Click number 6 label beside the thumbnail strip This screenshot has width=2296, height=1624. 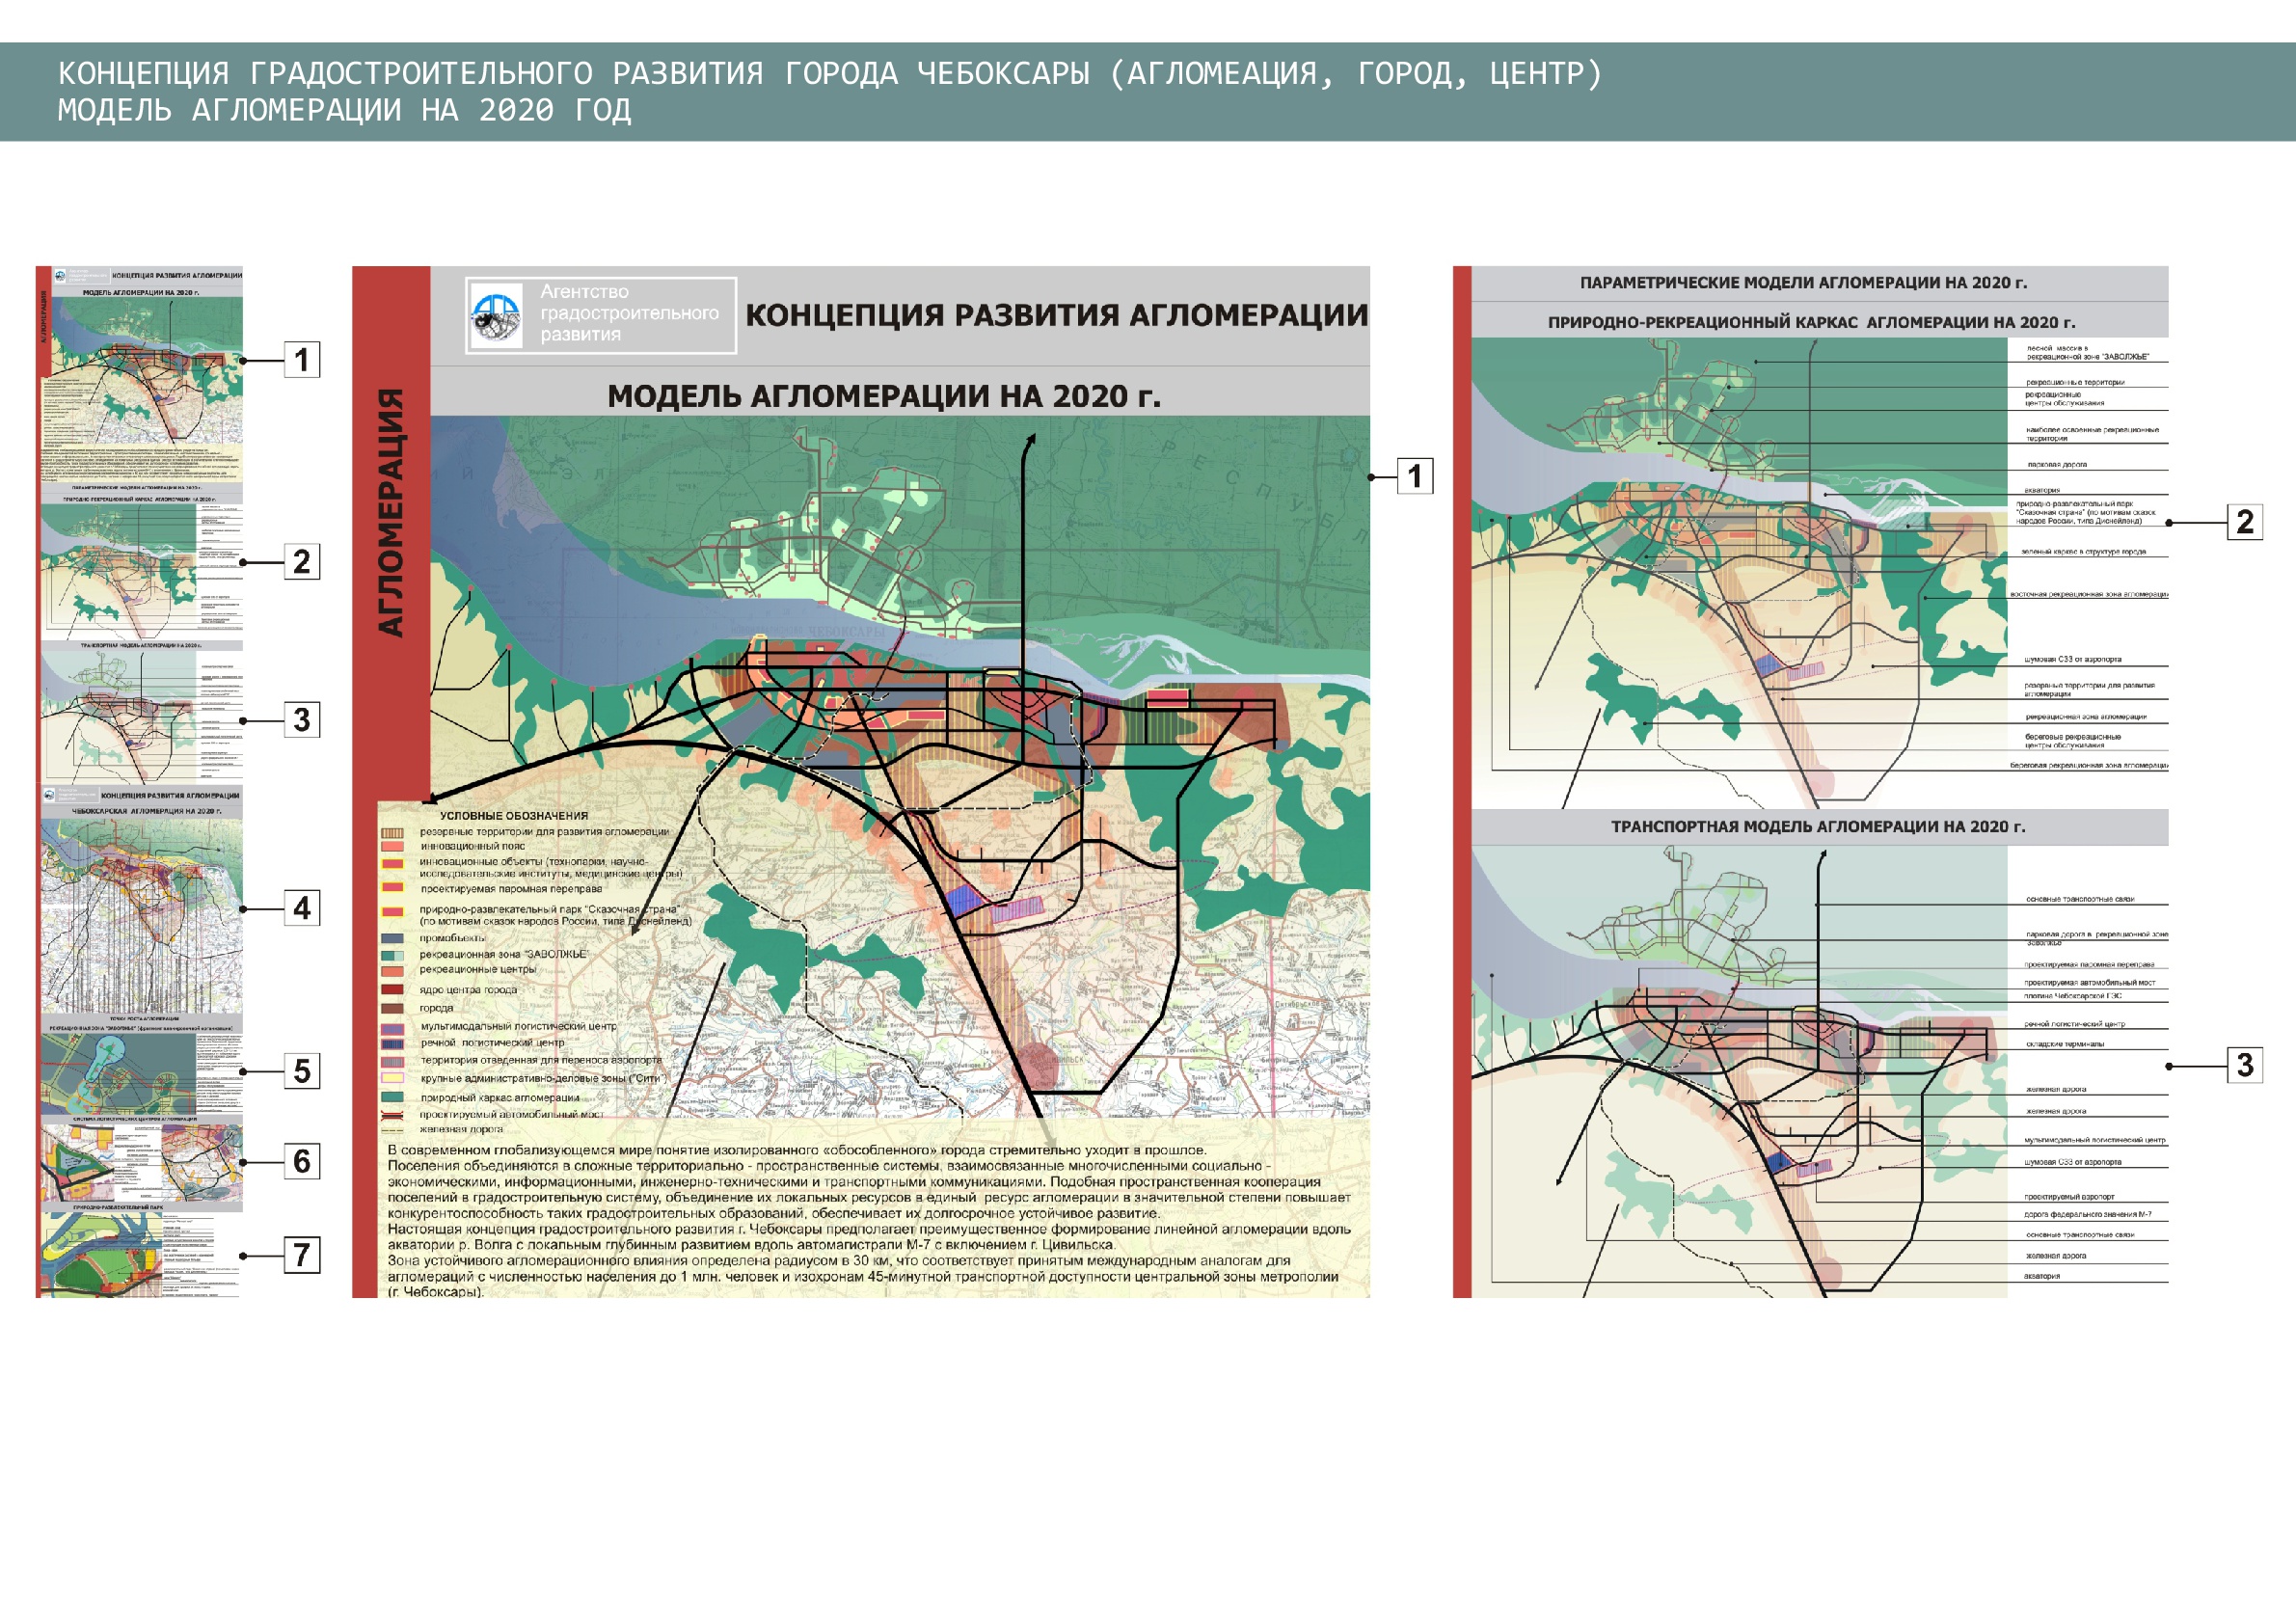tap(302, 1161)
